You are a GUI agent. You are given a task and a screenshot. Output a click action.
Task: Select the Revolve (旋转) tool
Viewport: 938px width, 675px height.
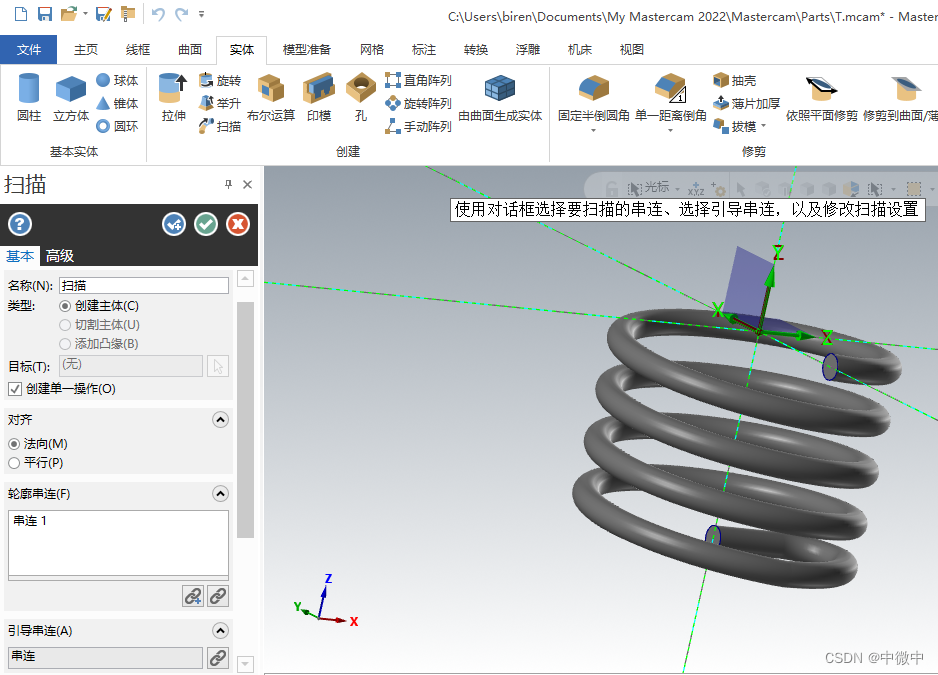(x=220, y=80)
